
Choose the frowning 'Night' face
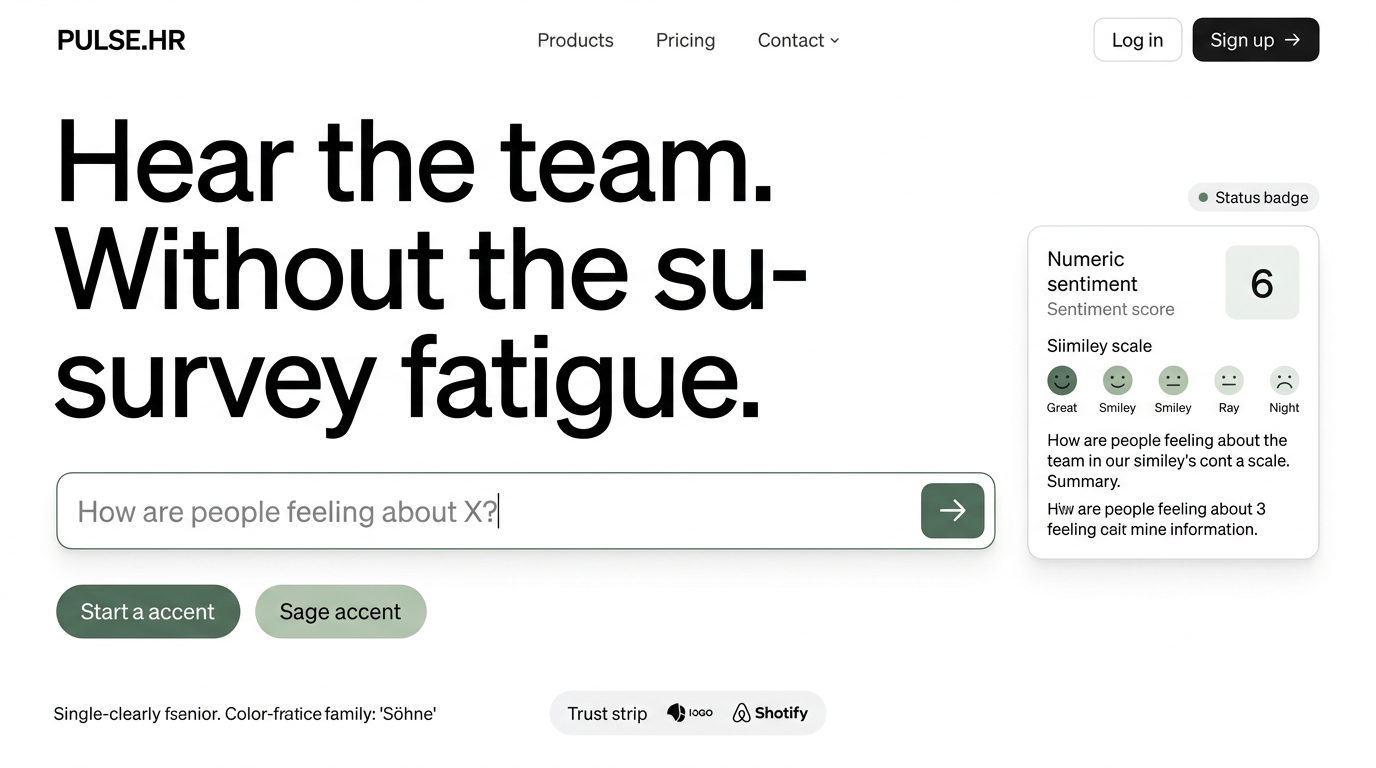(x=1284, y=380)
